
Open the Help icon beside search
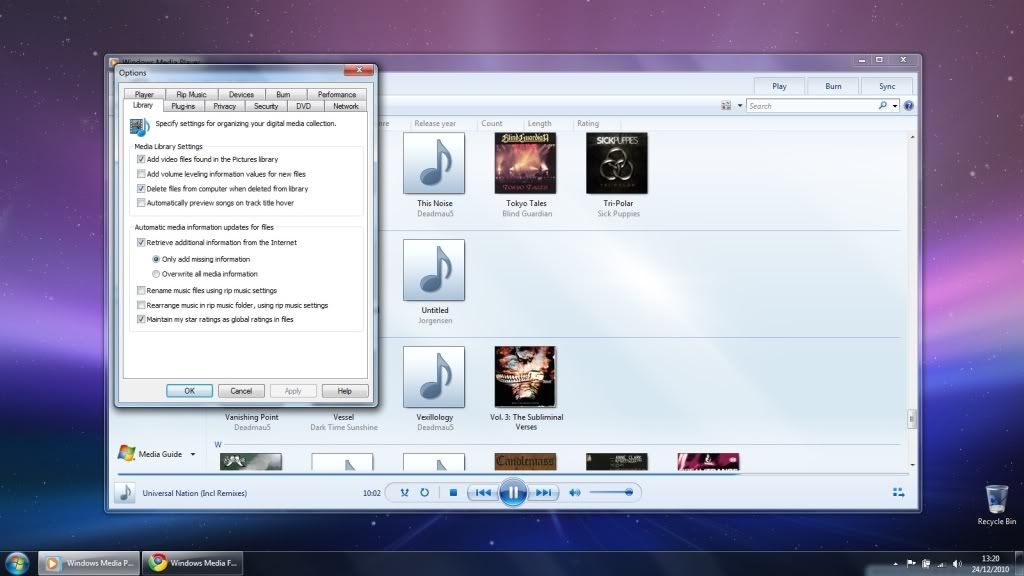pos(908,105)
